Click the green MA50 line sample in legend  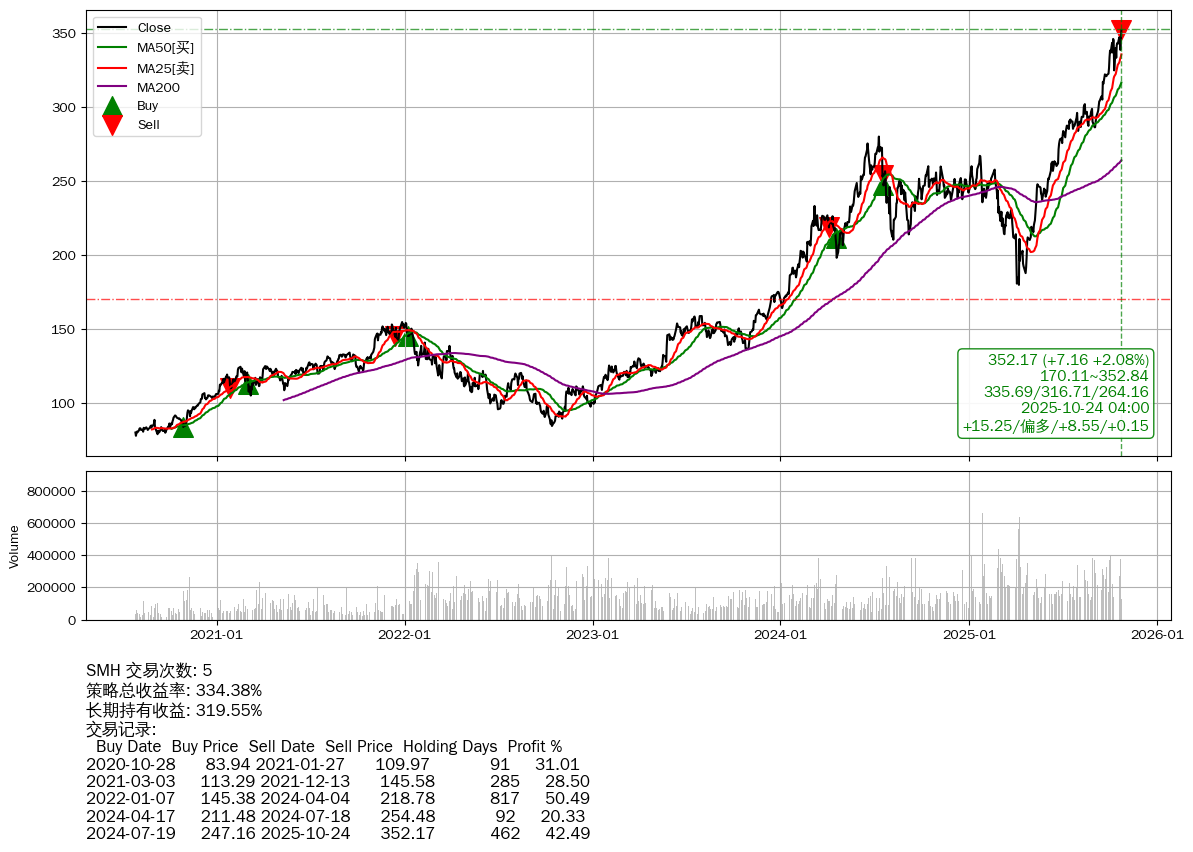pyautogui.click(x=113, y=48)
